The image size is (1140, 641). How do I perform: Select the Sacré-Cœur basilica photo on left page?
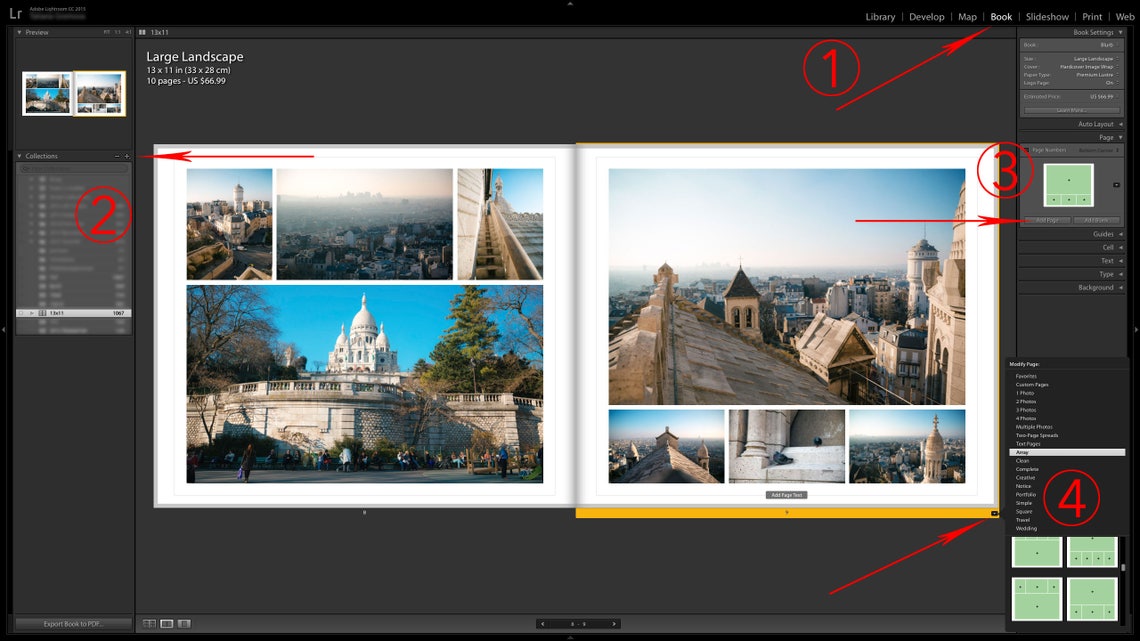364,384
